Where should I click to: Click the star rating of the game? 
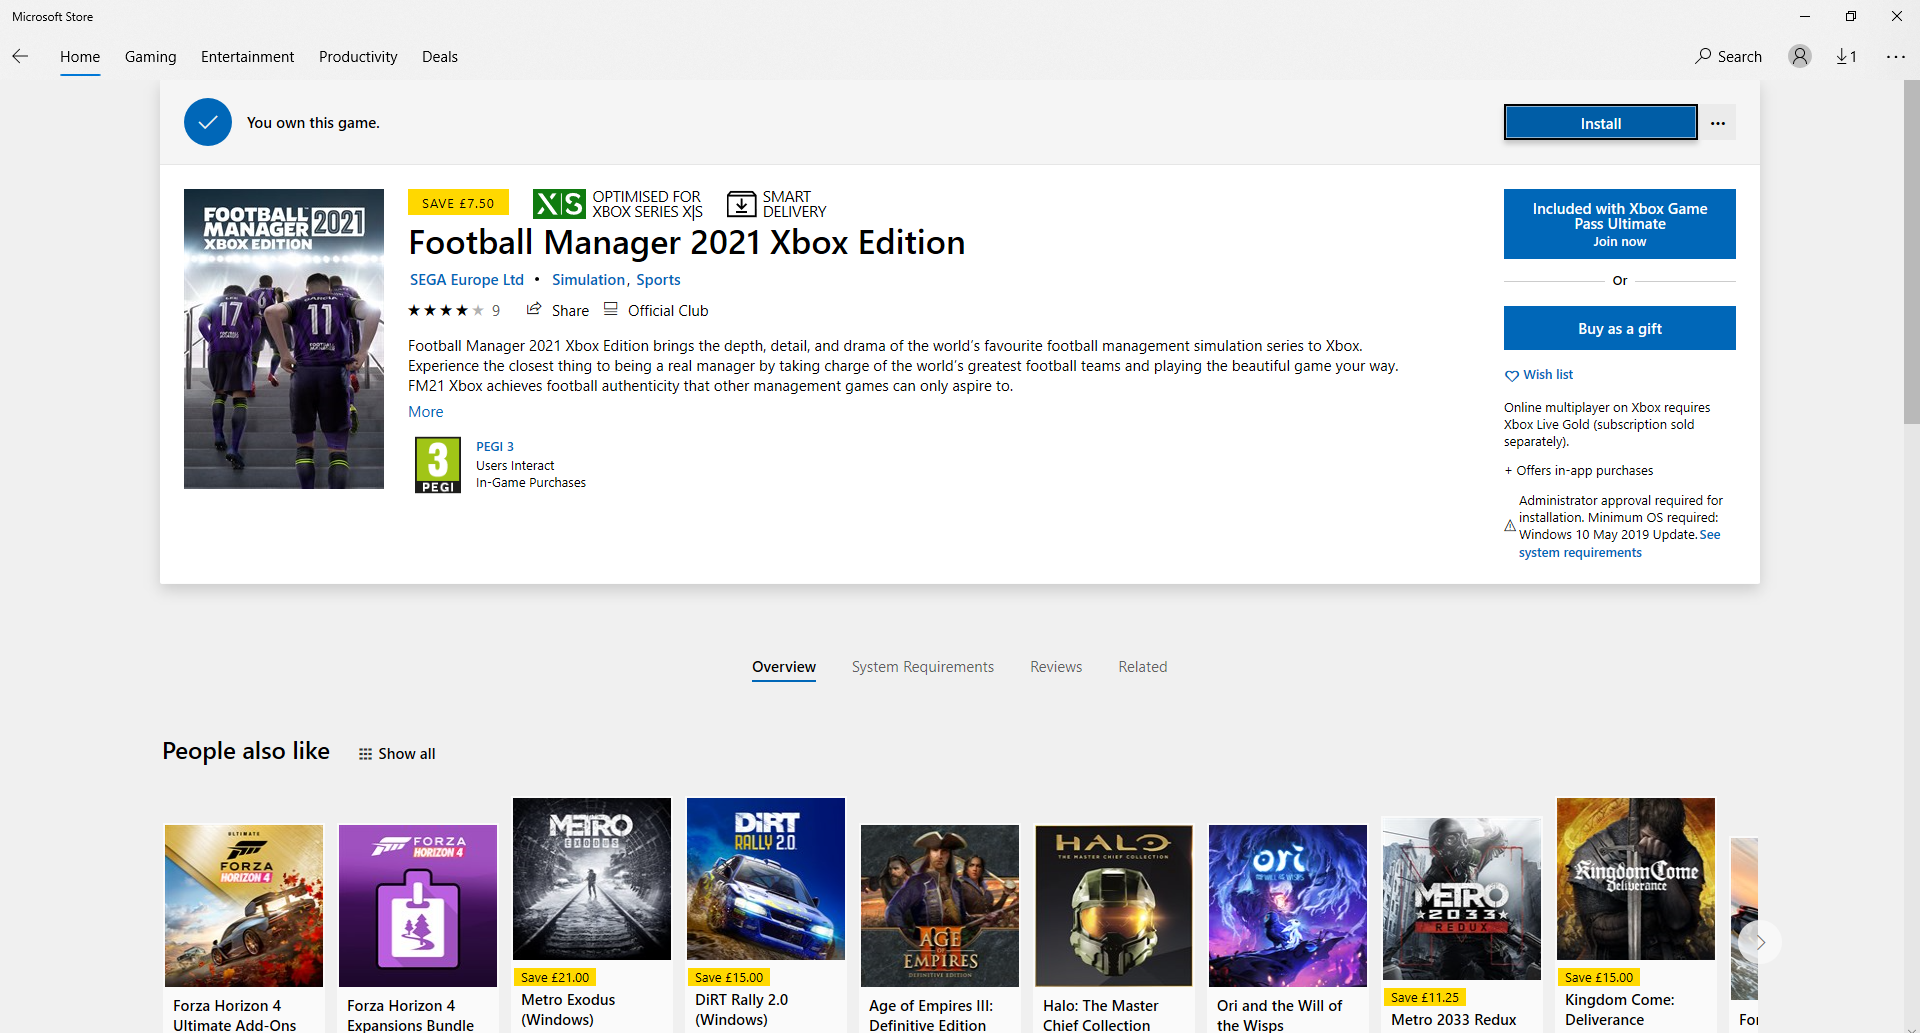tap(446, 310)
